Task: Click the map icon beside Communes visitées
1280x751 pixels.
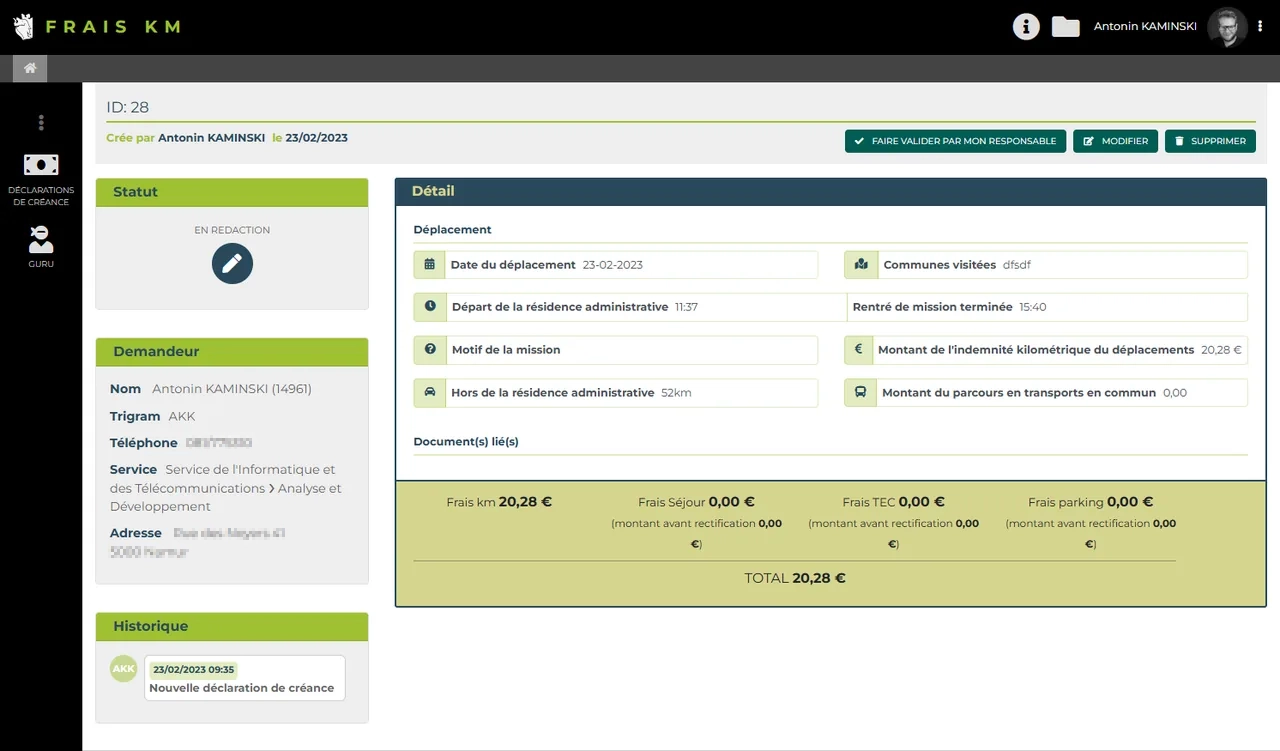Action: click(x=861, y=265)
